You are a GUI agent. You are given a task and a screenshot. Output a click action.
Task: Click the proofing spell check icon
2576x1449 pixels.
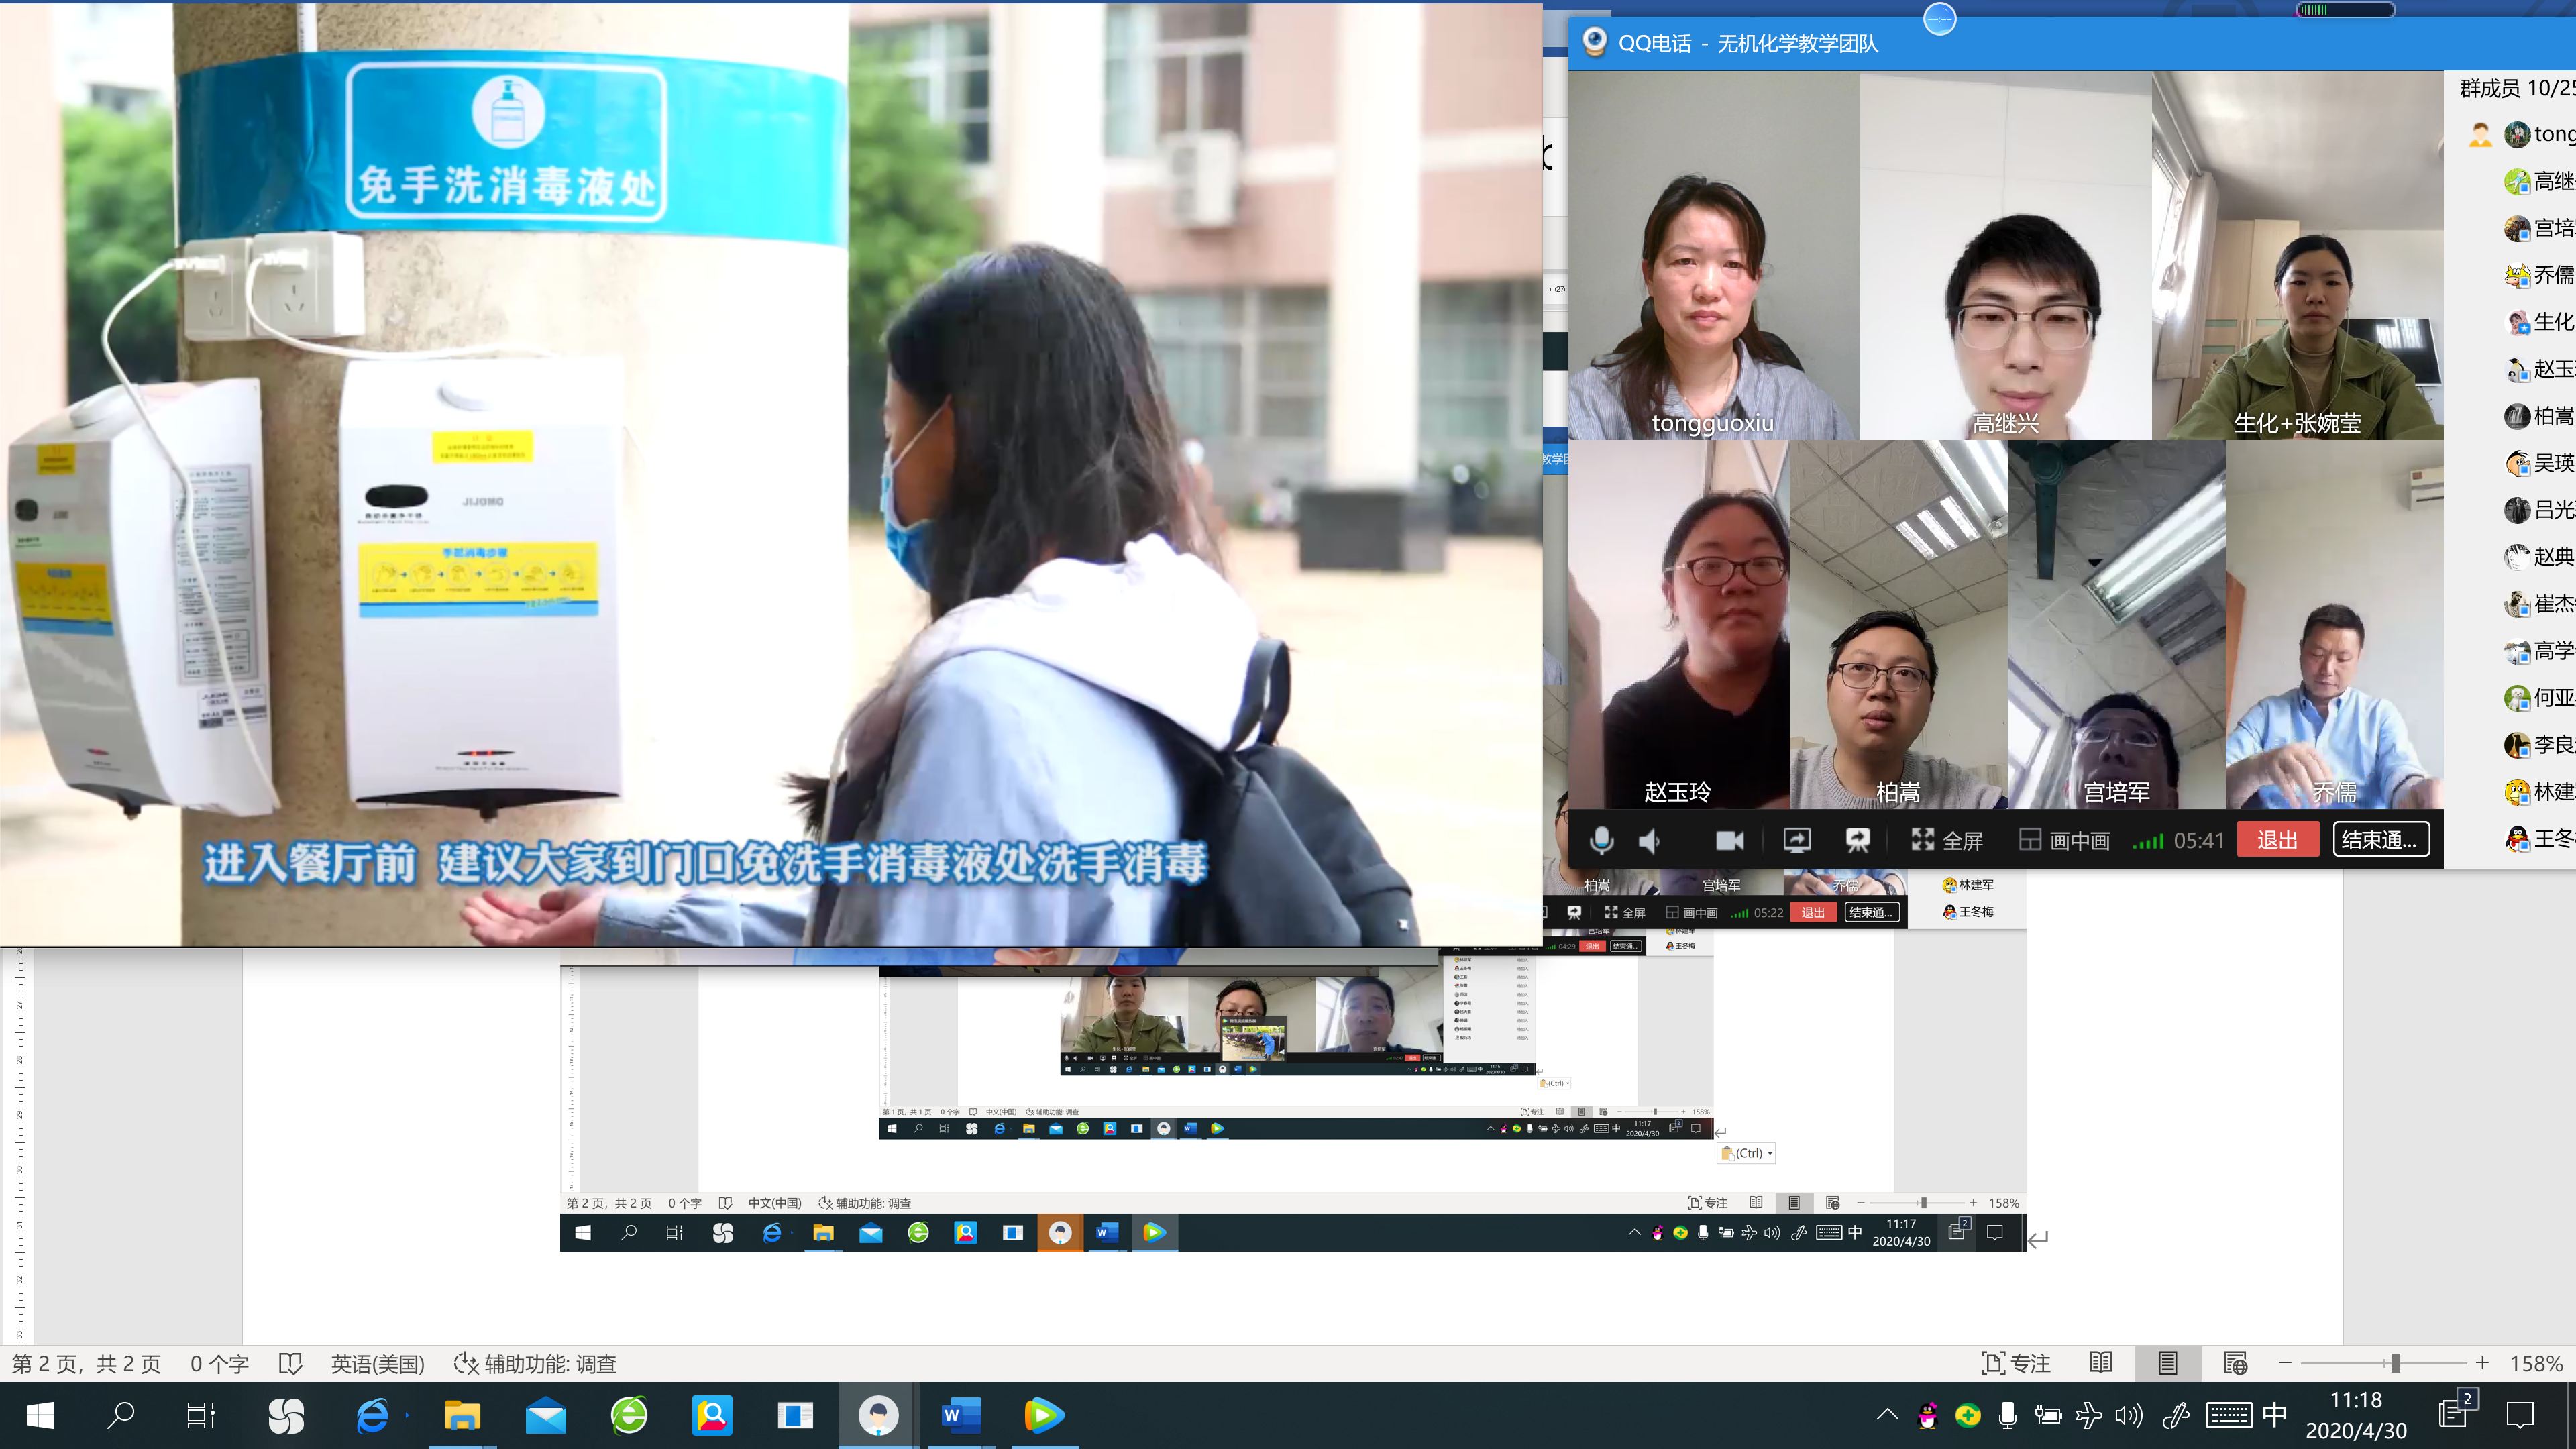coord(290,1364)
